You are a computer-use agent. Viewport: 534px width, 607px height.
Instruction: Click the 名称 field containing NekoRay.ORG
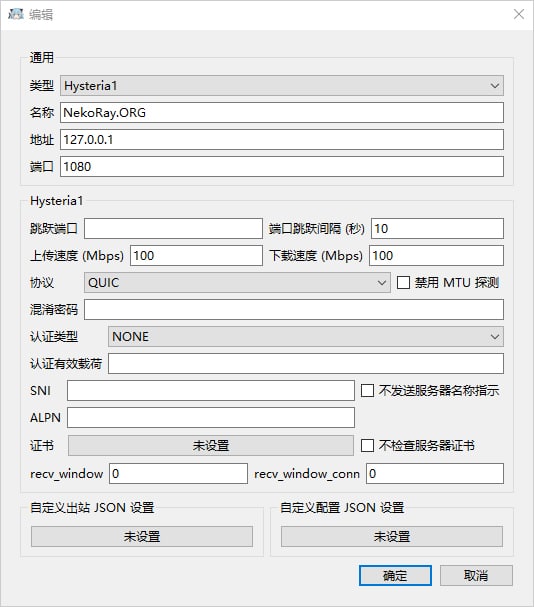pyautogui.click(x=282, y=113)
